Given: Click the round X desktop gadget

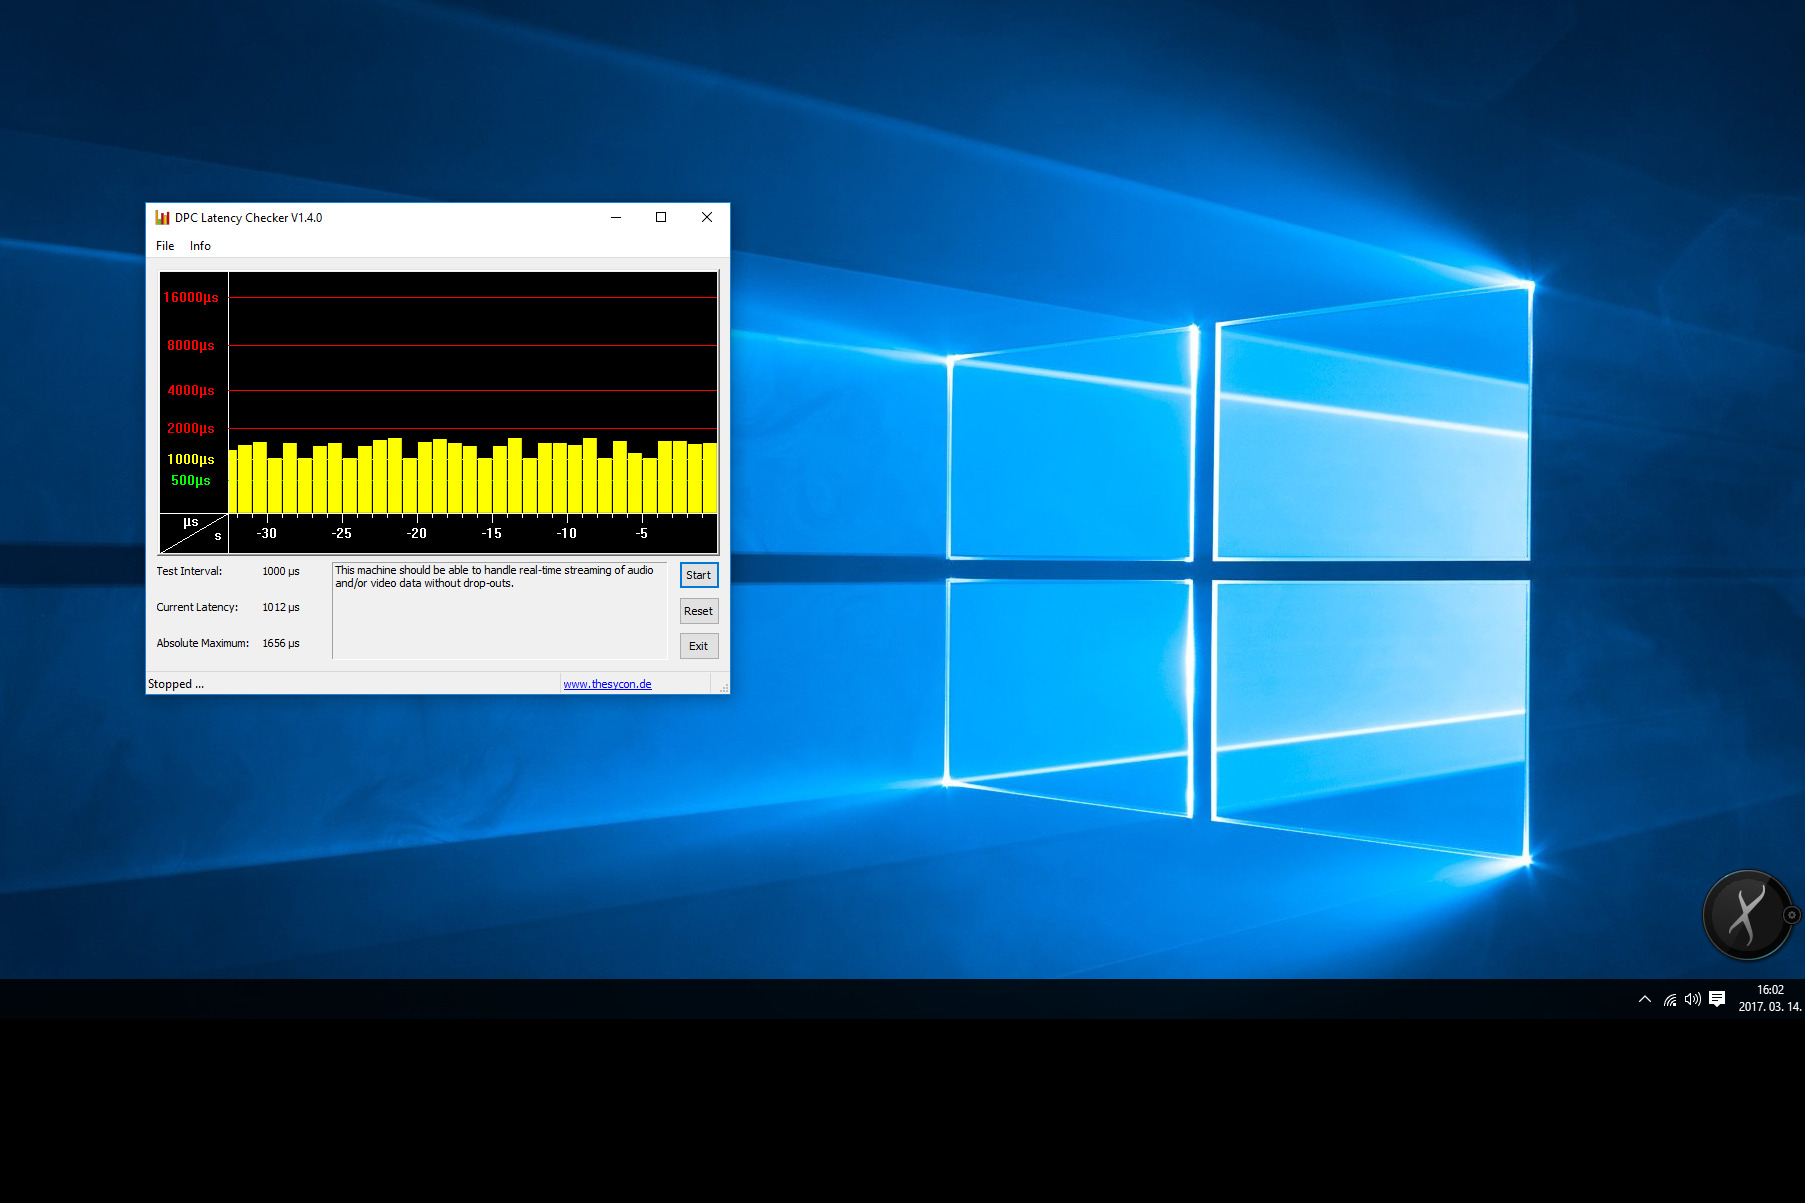Looking at the screenshot, I should [x=1747, y=915].
